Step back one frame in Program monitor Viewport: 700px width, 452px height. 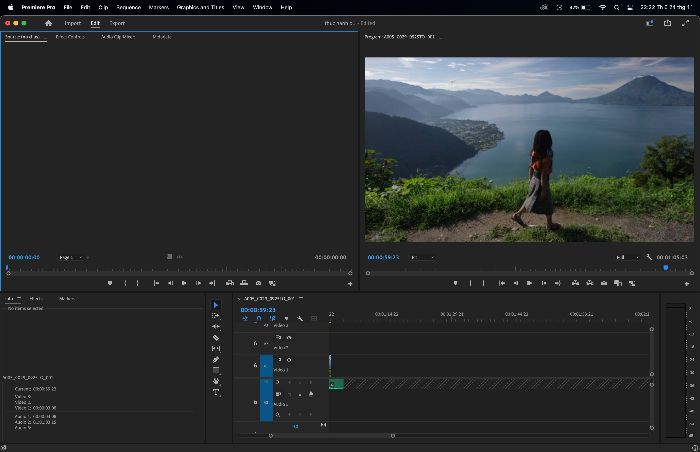(516, 283)
